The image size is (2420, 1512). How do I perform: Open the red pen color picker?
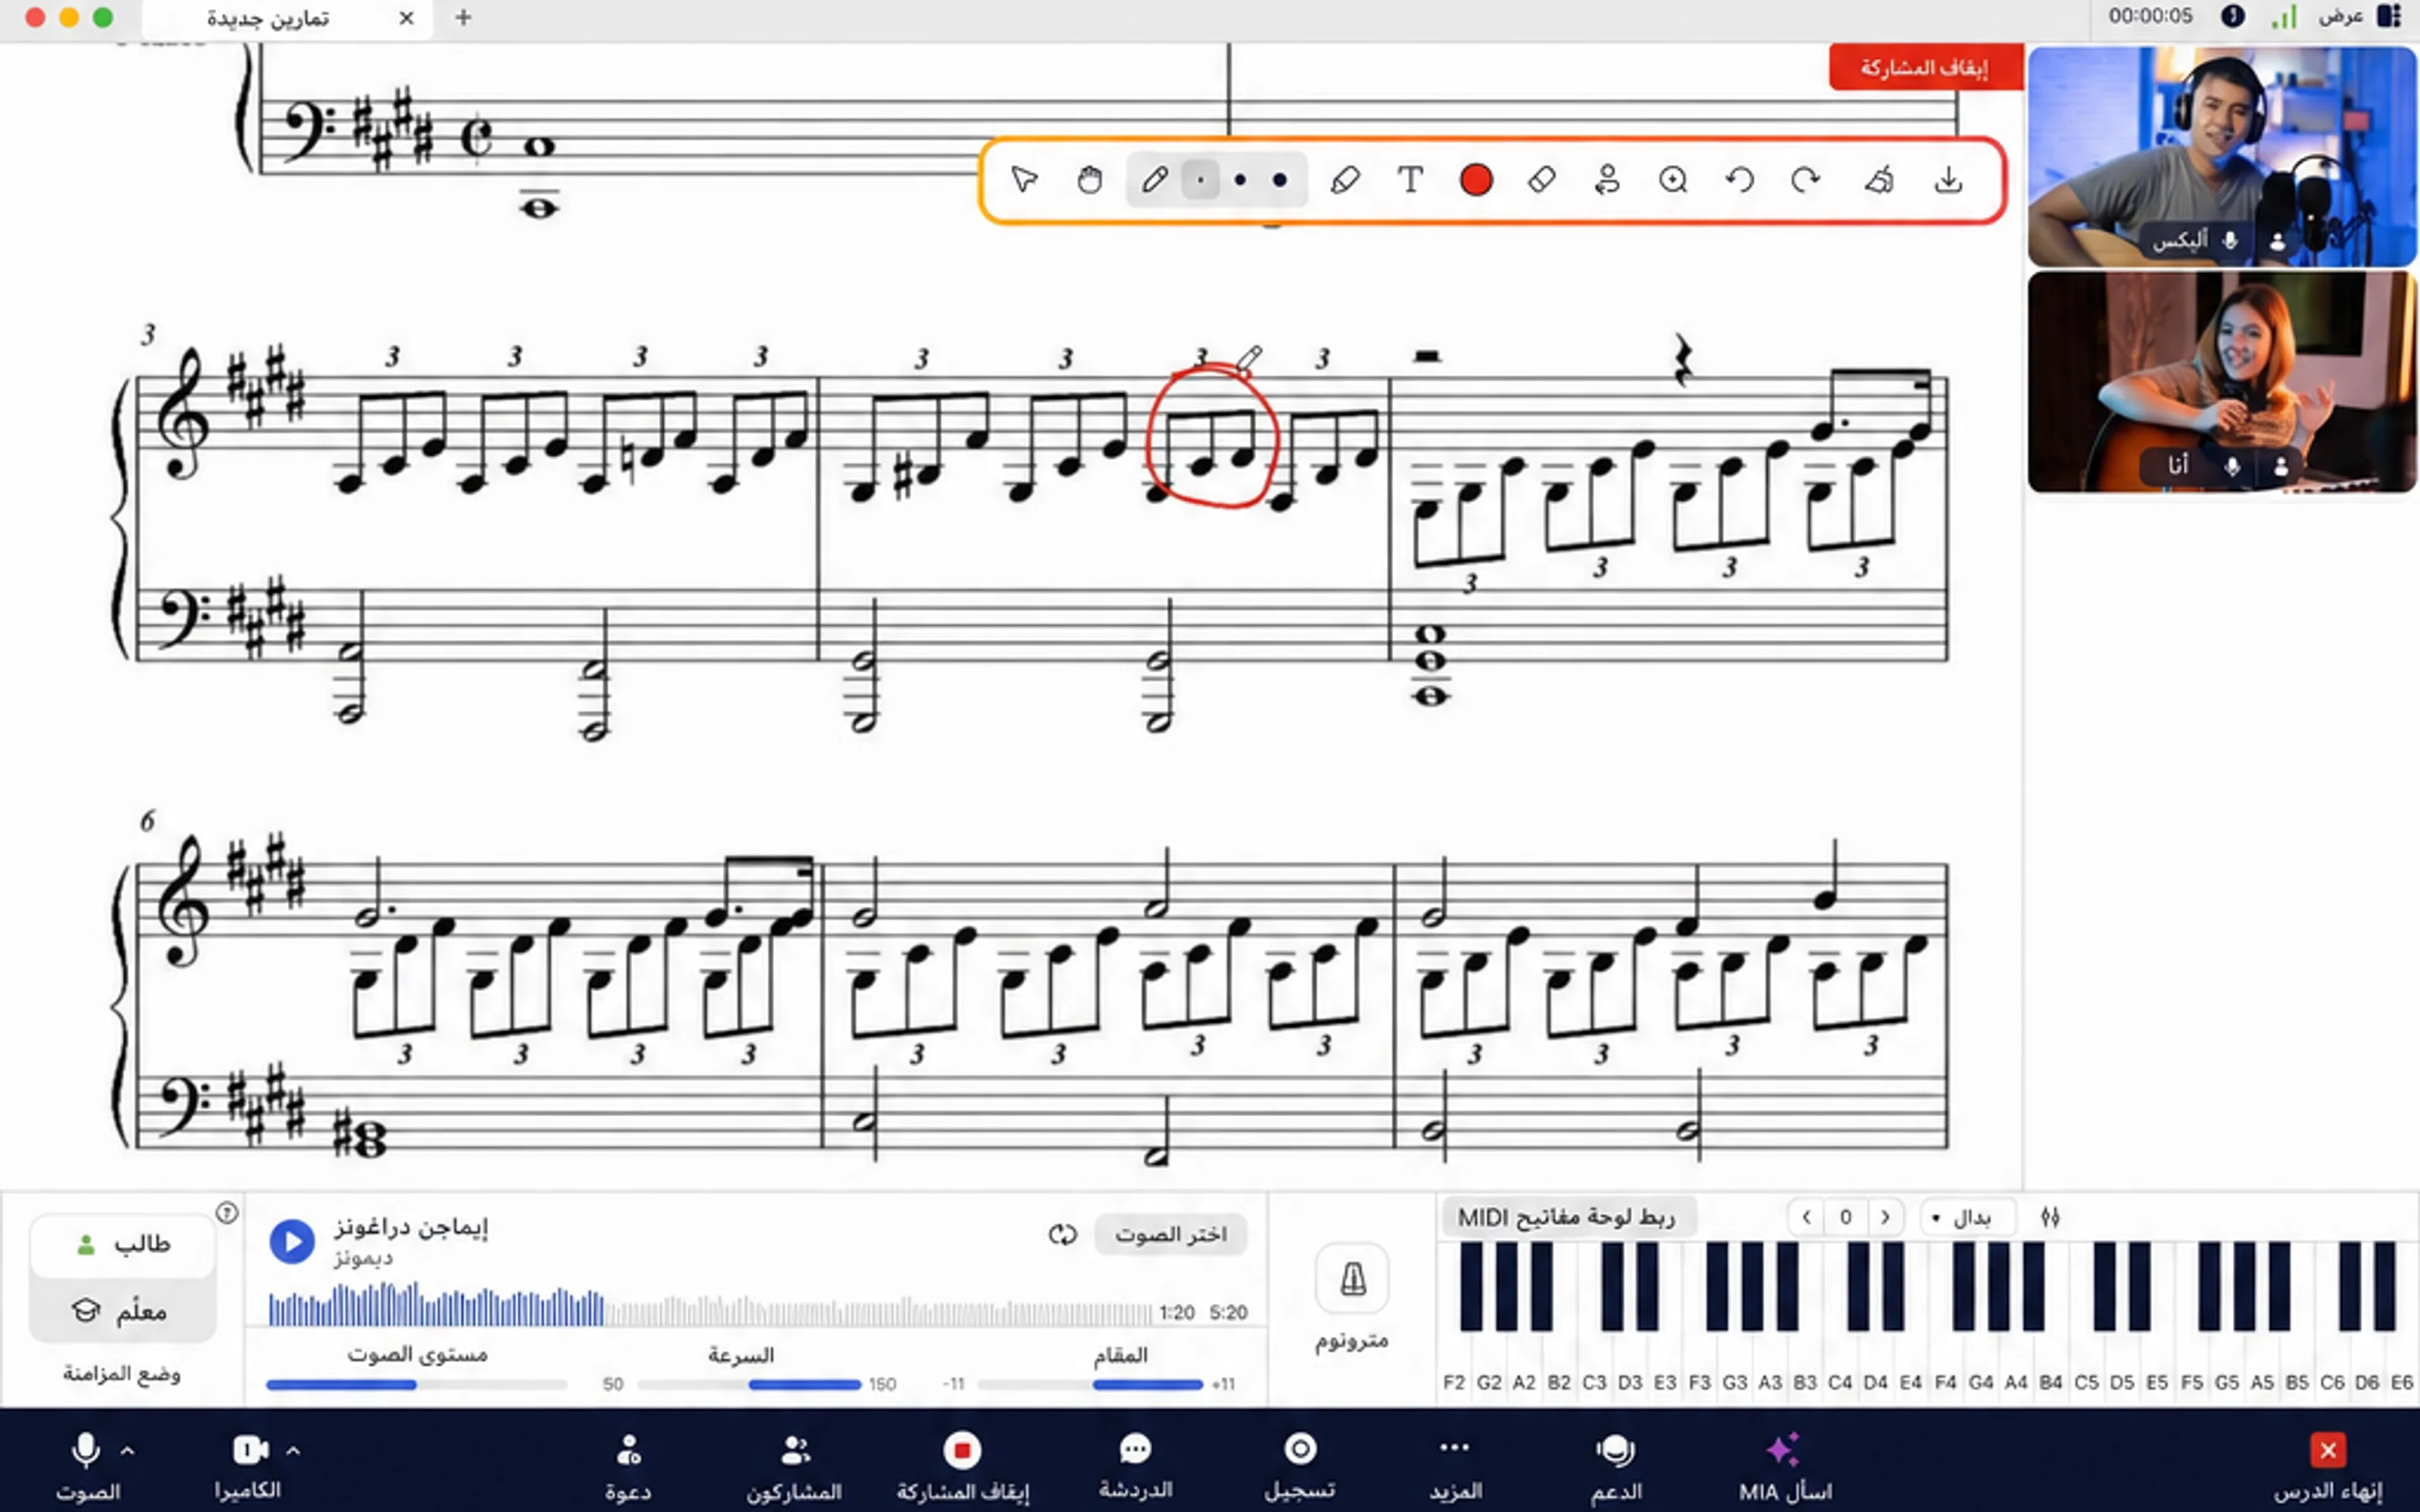pos(1476,180)
